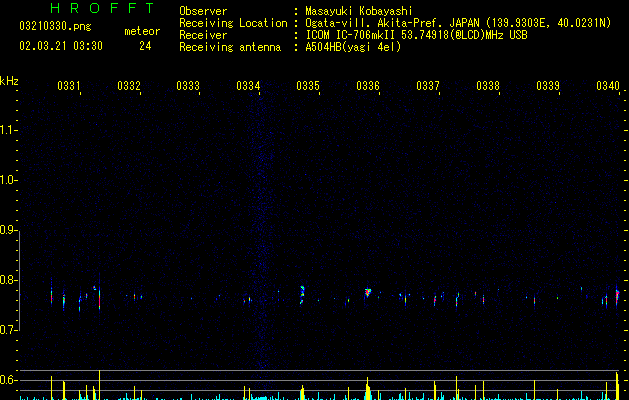Click the 0335 time marker
This screenshot has width=629, height=400.
pyautogui.click(x=308, y=85)
